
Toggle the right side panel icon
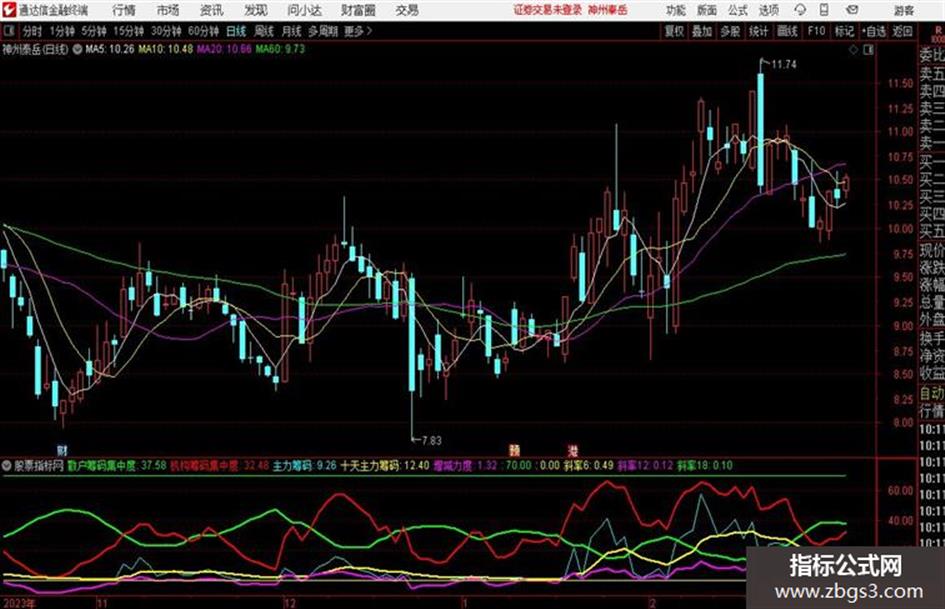click(x=868, y=50)
